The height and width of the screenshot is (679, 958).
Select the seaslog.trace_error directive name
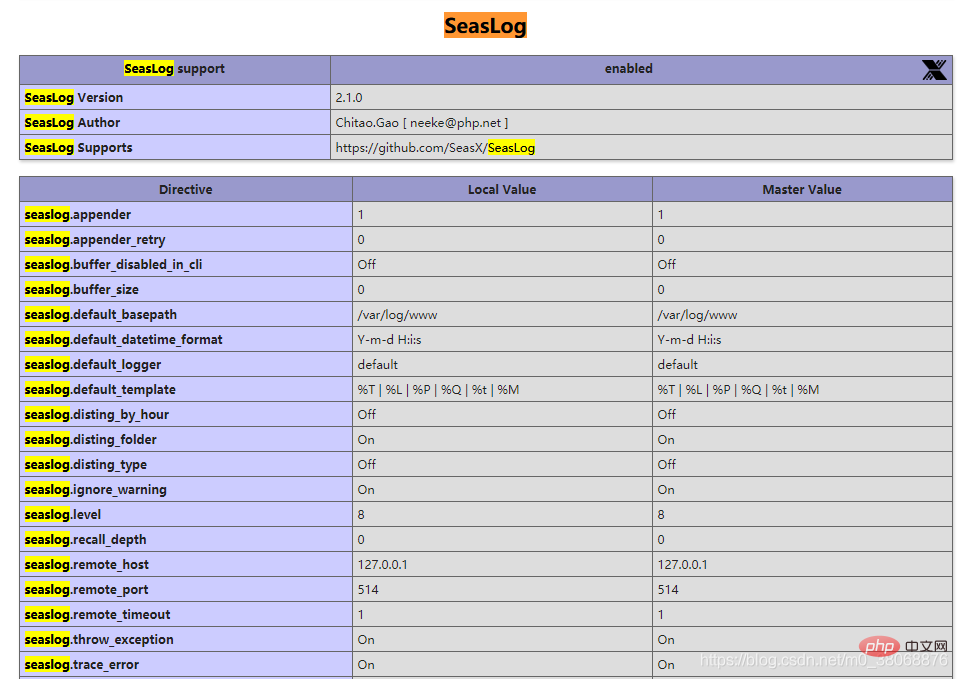click(82, 666)
